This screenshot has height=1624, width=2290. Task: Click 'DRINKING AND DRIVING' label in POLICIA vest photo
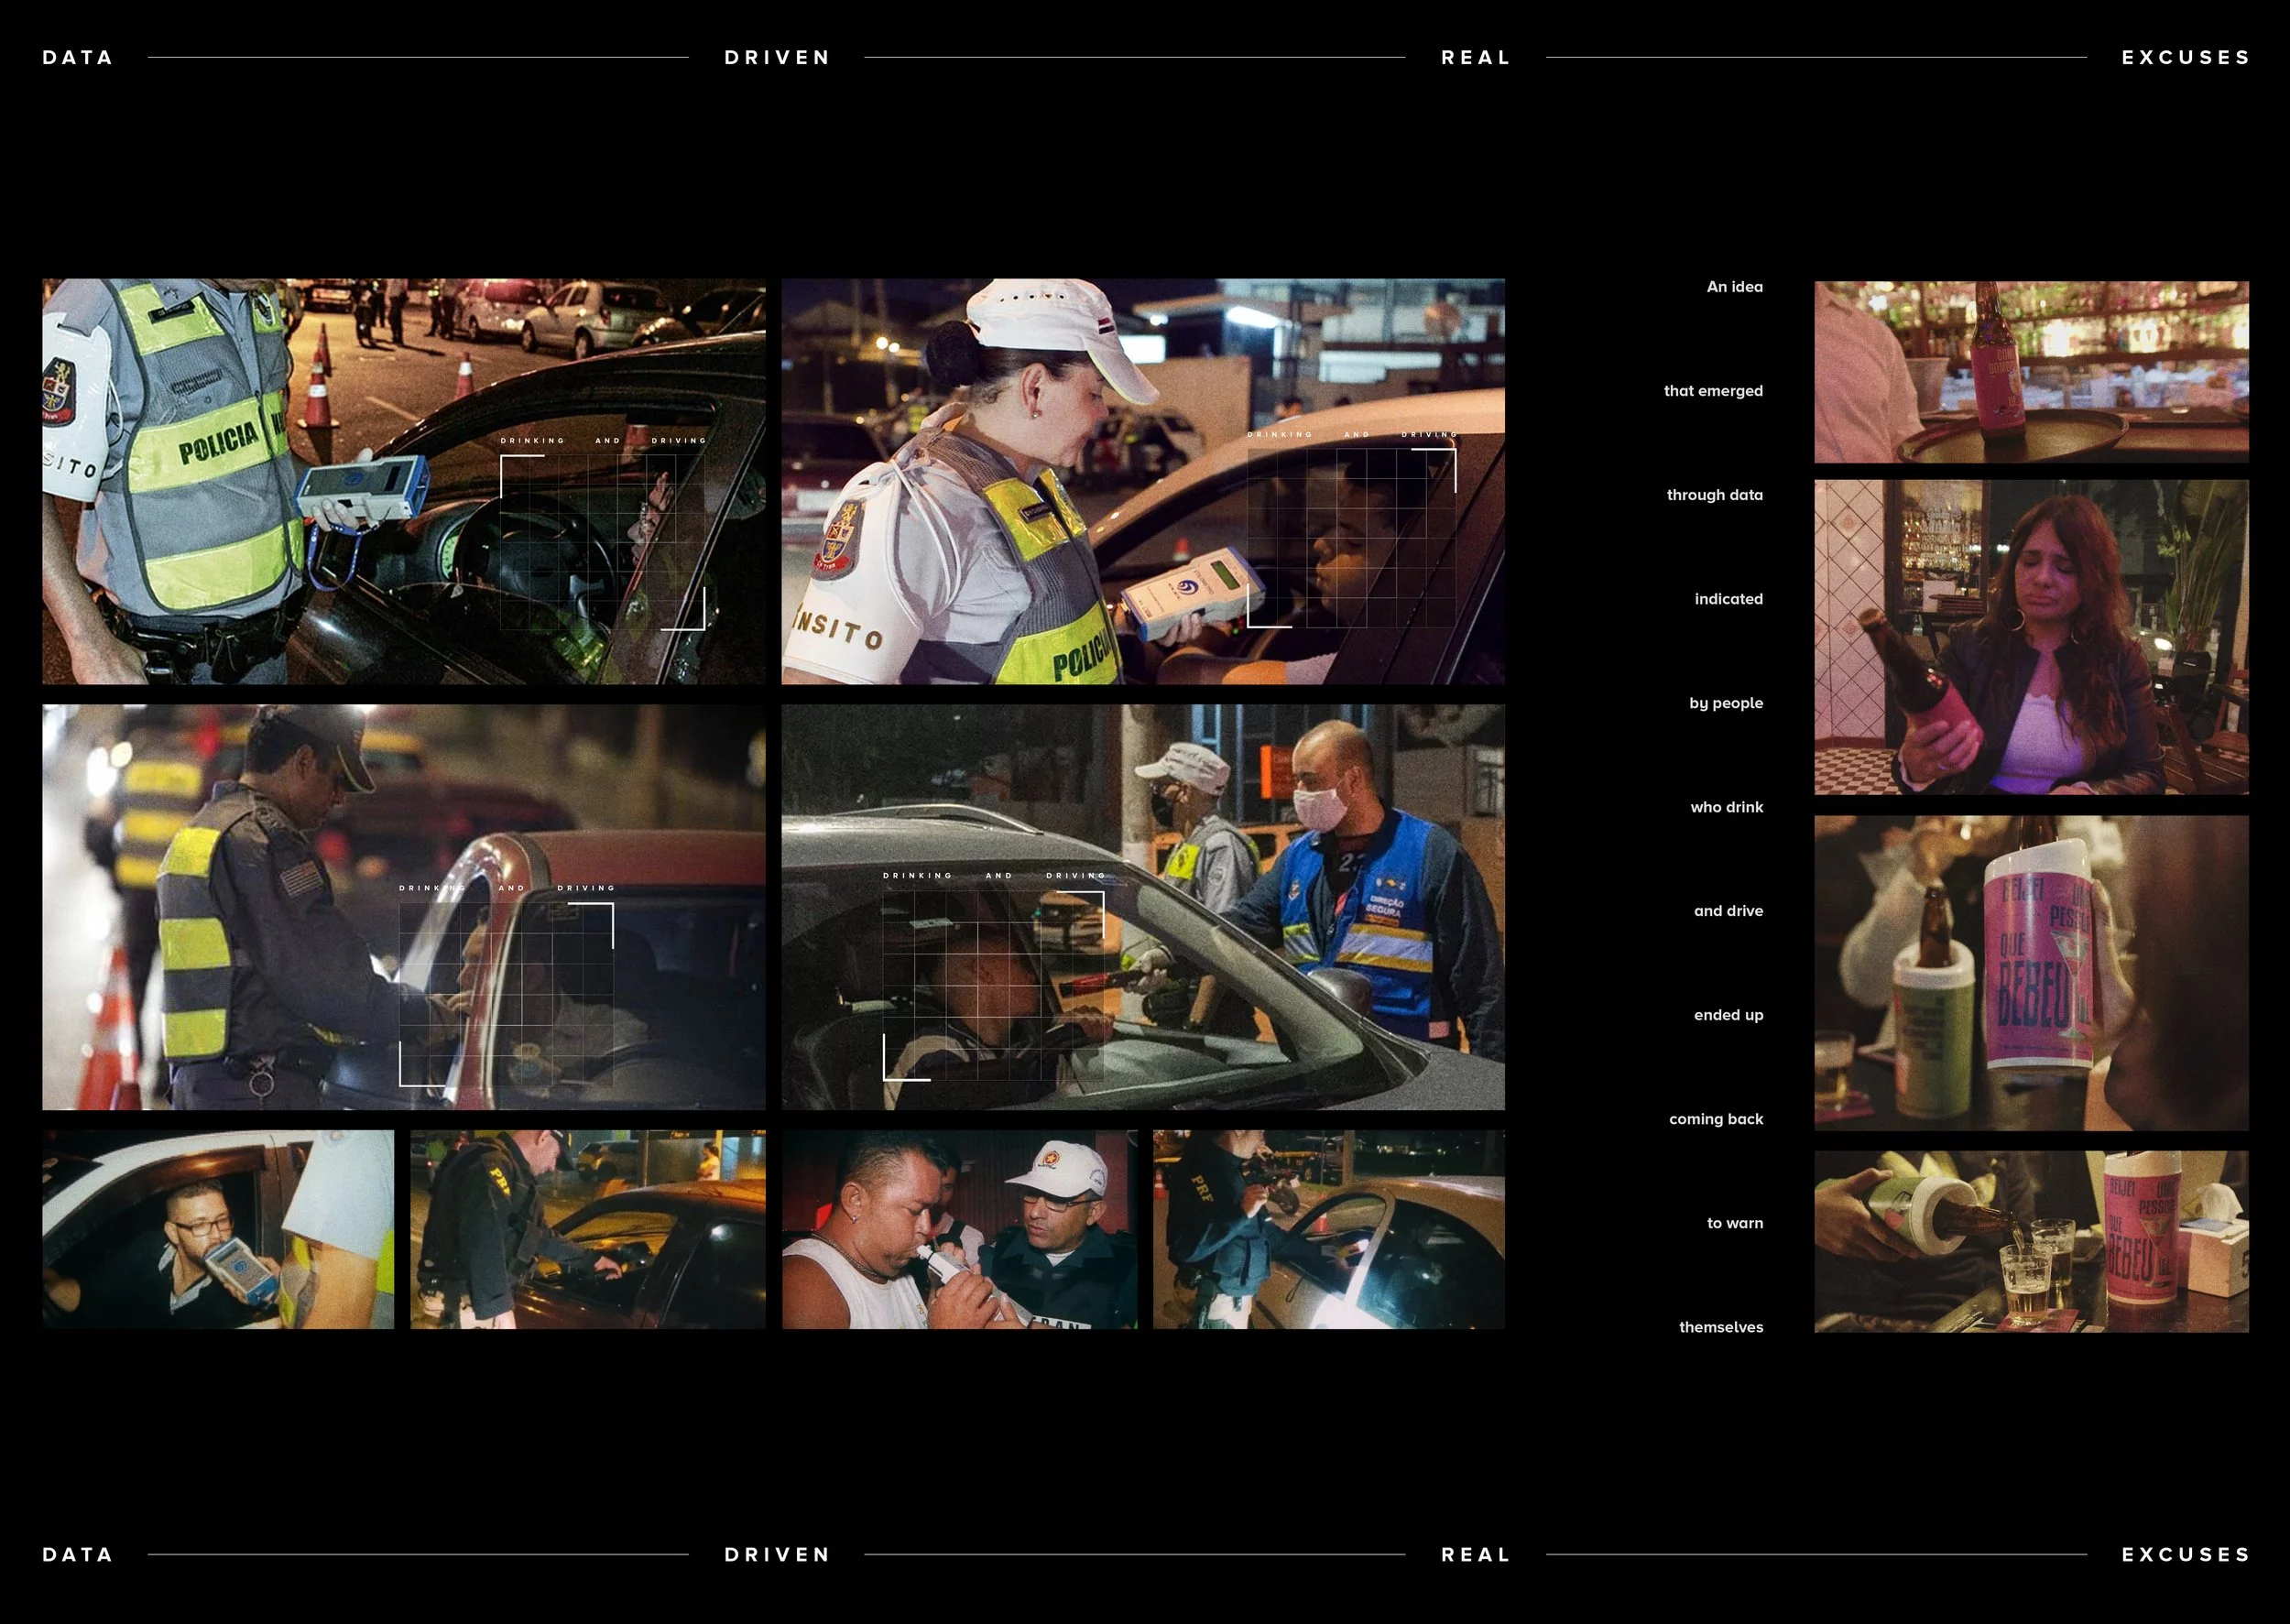[603, 441]
